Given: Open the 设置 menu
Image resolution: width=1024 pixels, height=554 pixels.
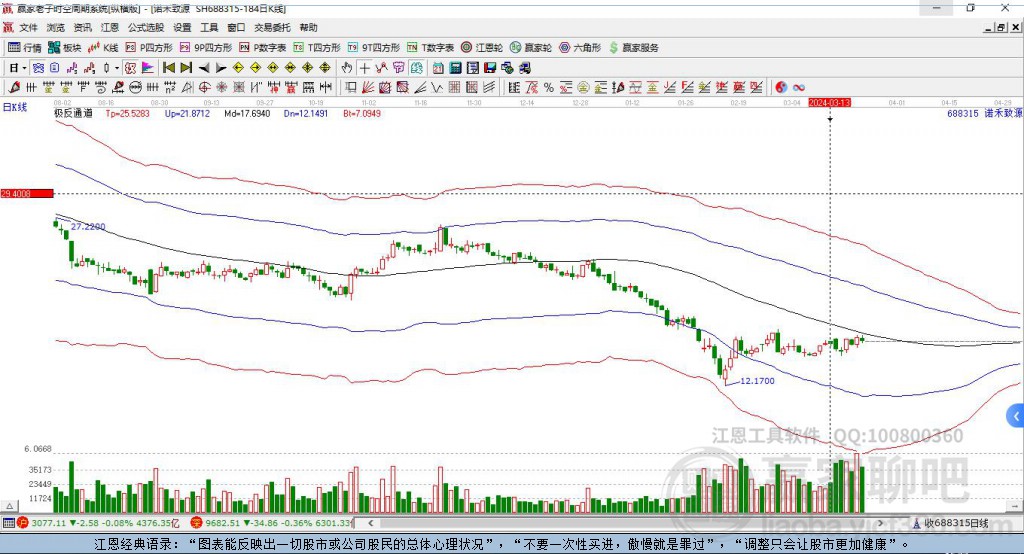Looking at the screenshot, I should (182, 27).
